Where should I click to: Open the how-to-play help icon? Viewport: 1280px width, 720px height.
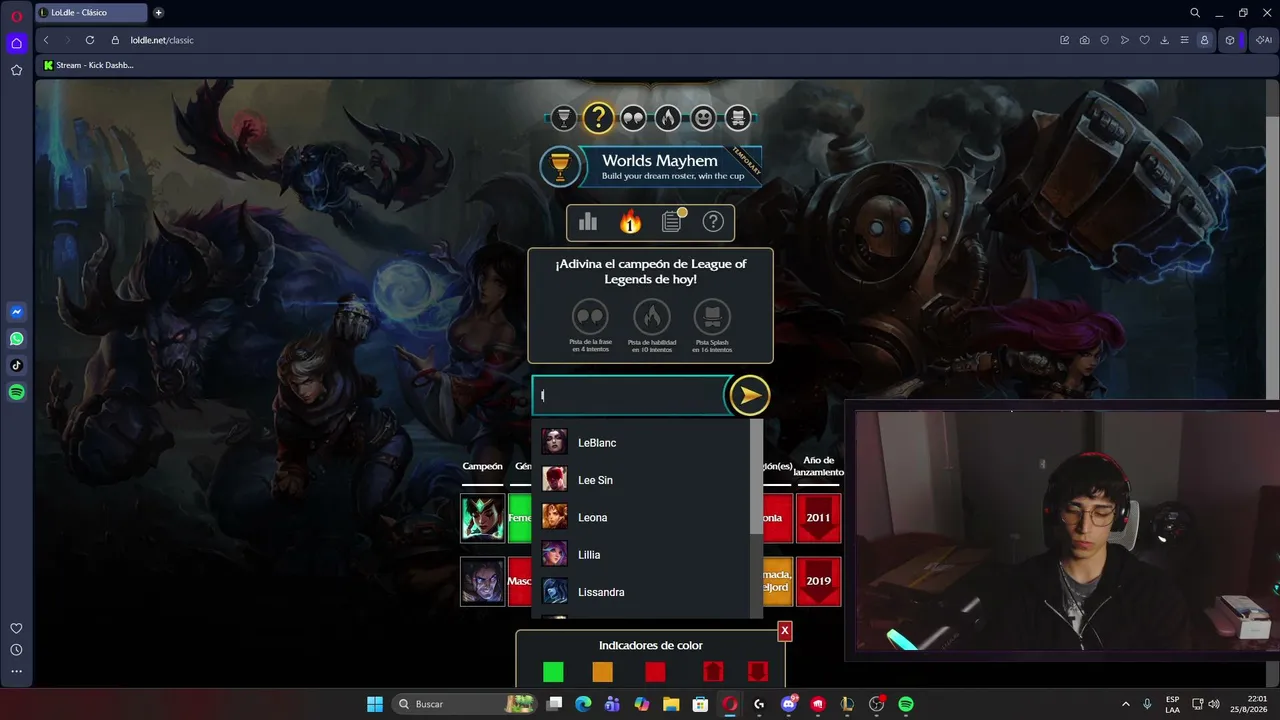point(713,222)
